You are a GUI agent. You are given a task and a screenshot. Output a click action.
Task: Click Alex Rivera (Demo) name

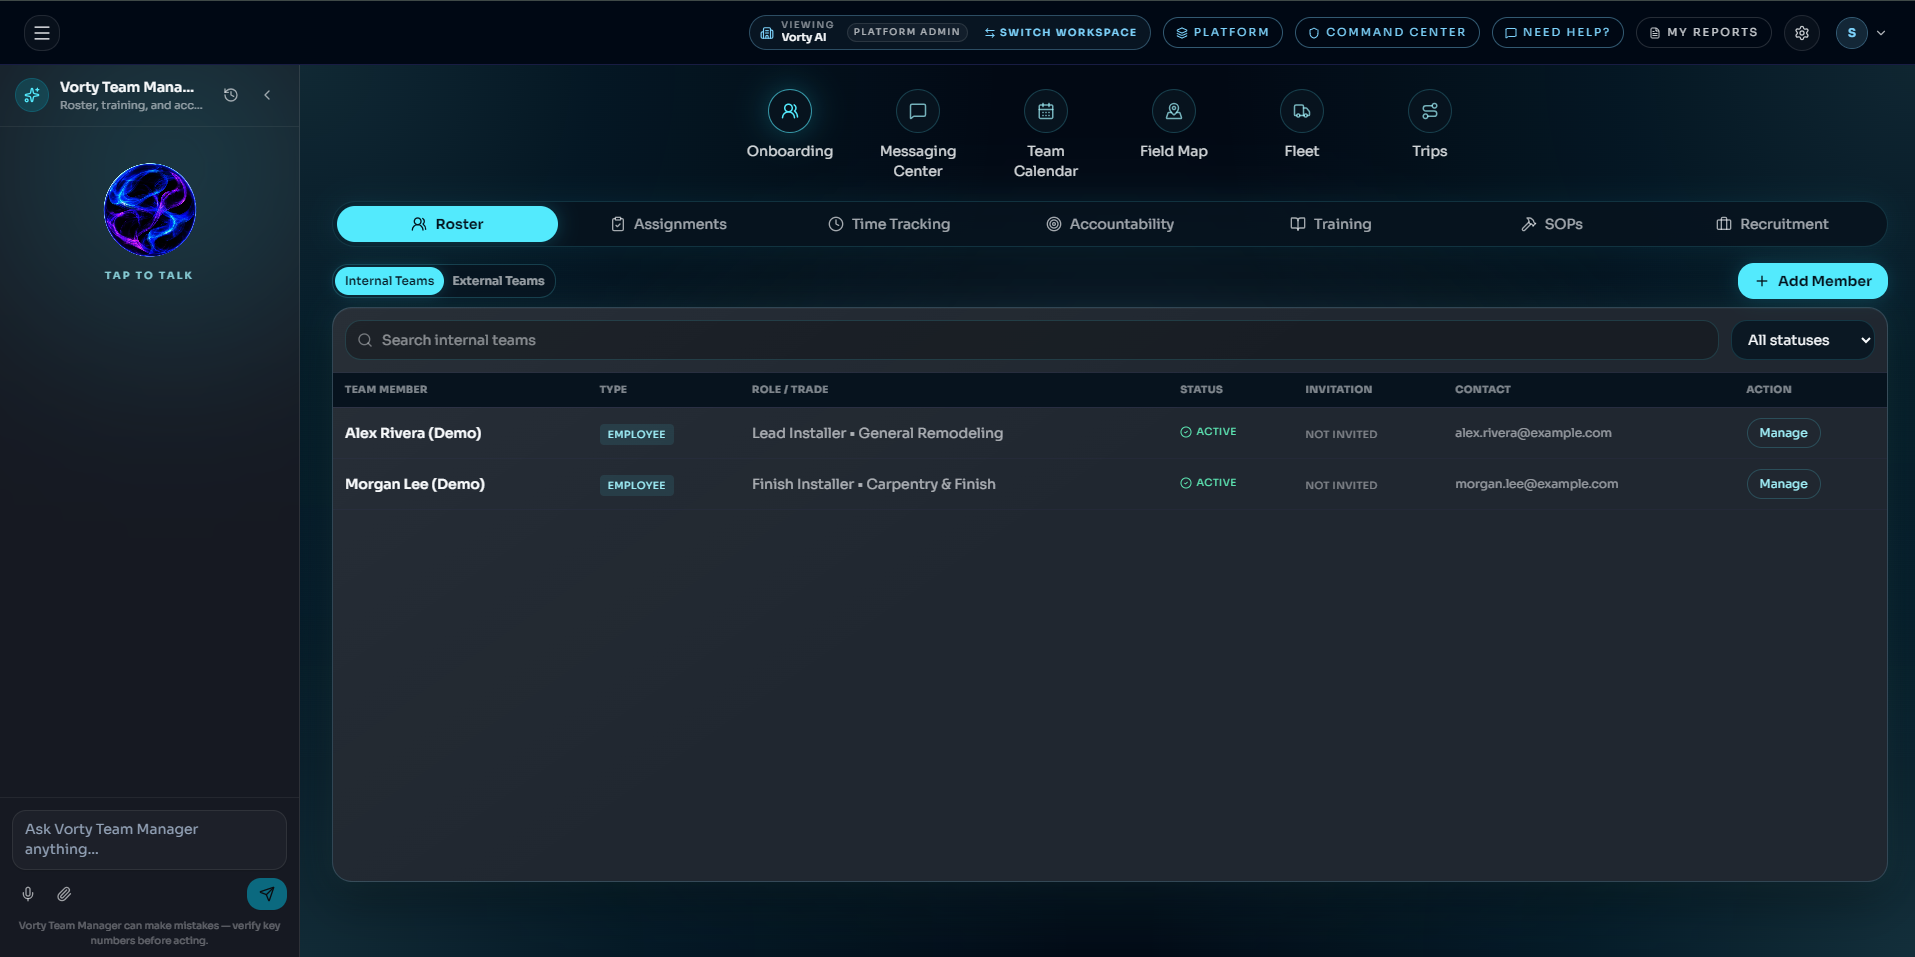point(413,433)
